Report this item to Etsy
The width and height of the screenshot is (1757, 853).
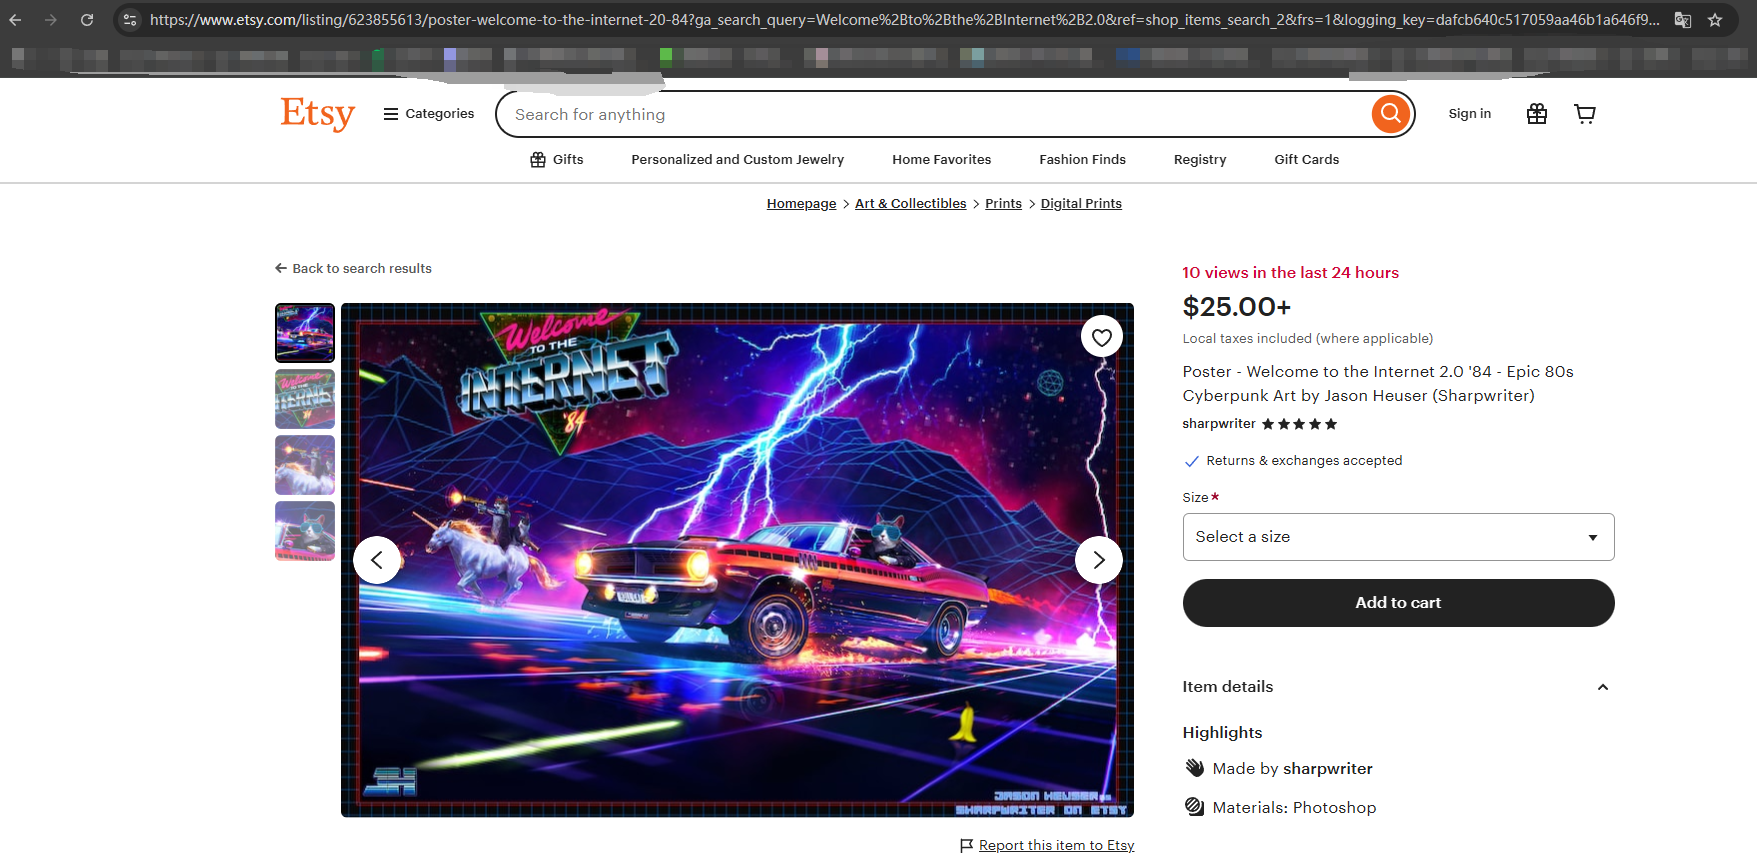(1047, 846)
